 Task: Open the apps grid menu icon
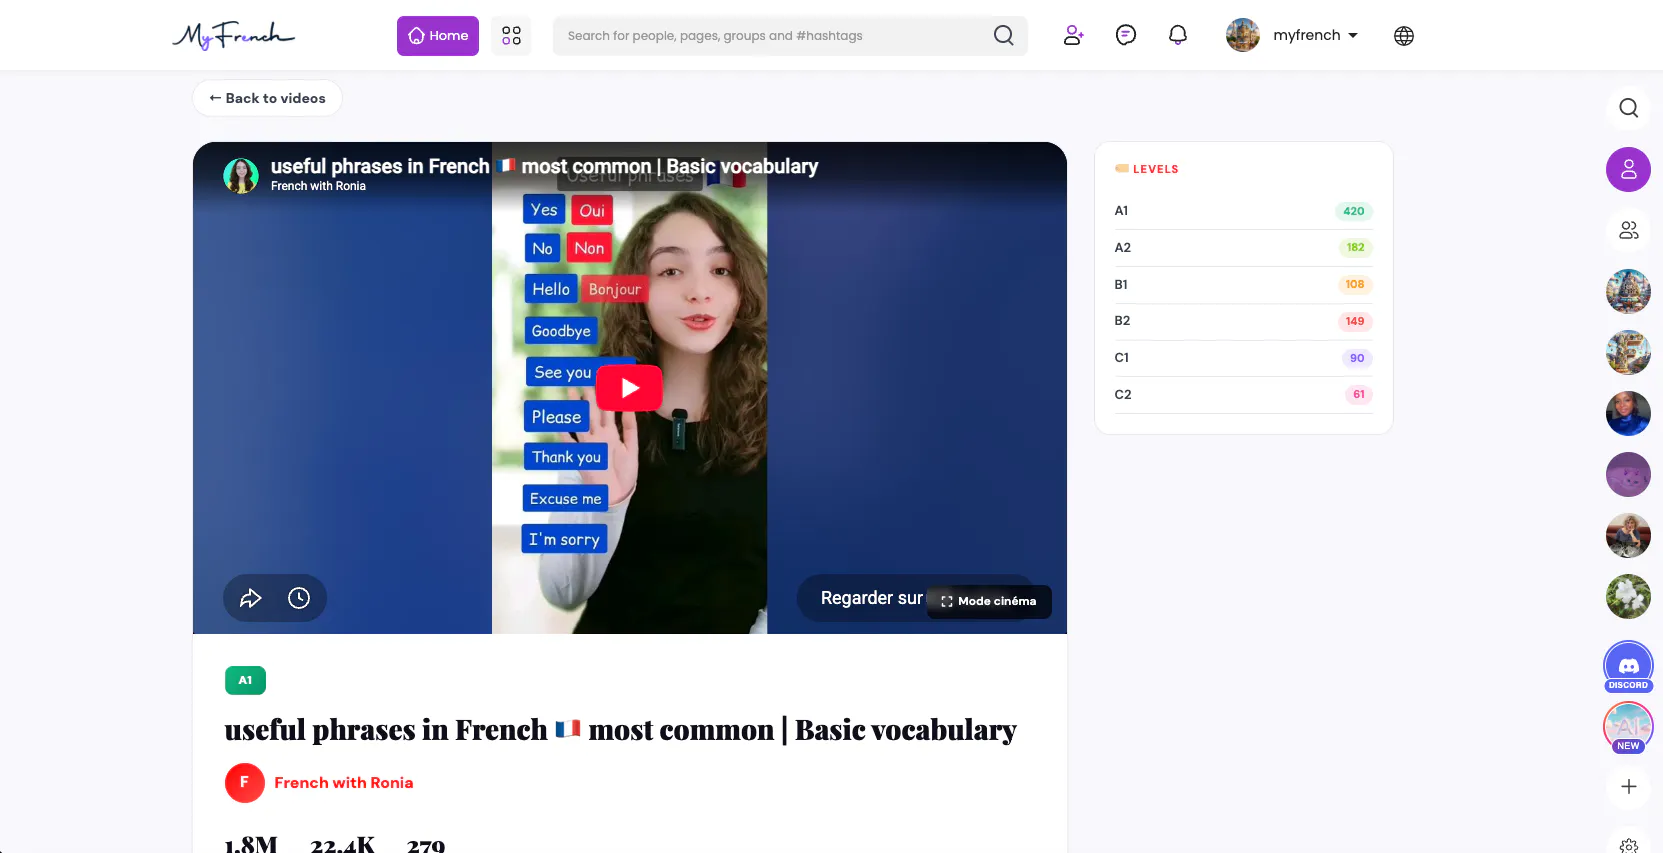[511, 36]
